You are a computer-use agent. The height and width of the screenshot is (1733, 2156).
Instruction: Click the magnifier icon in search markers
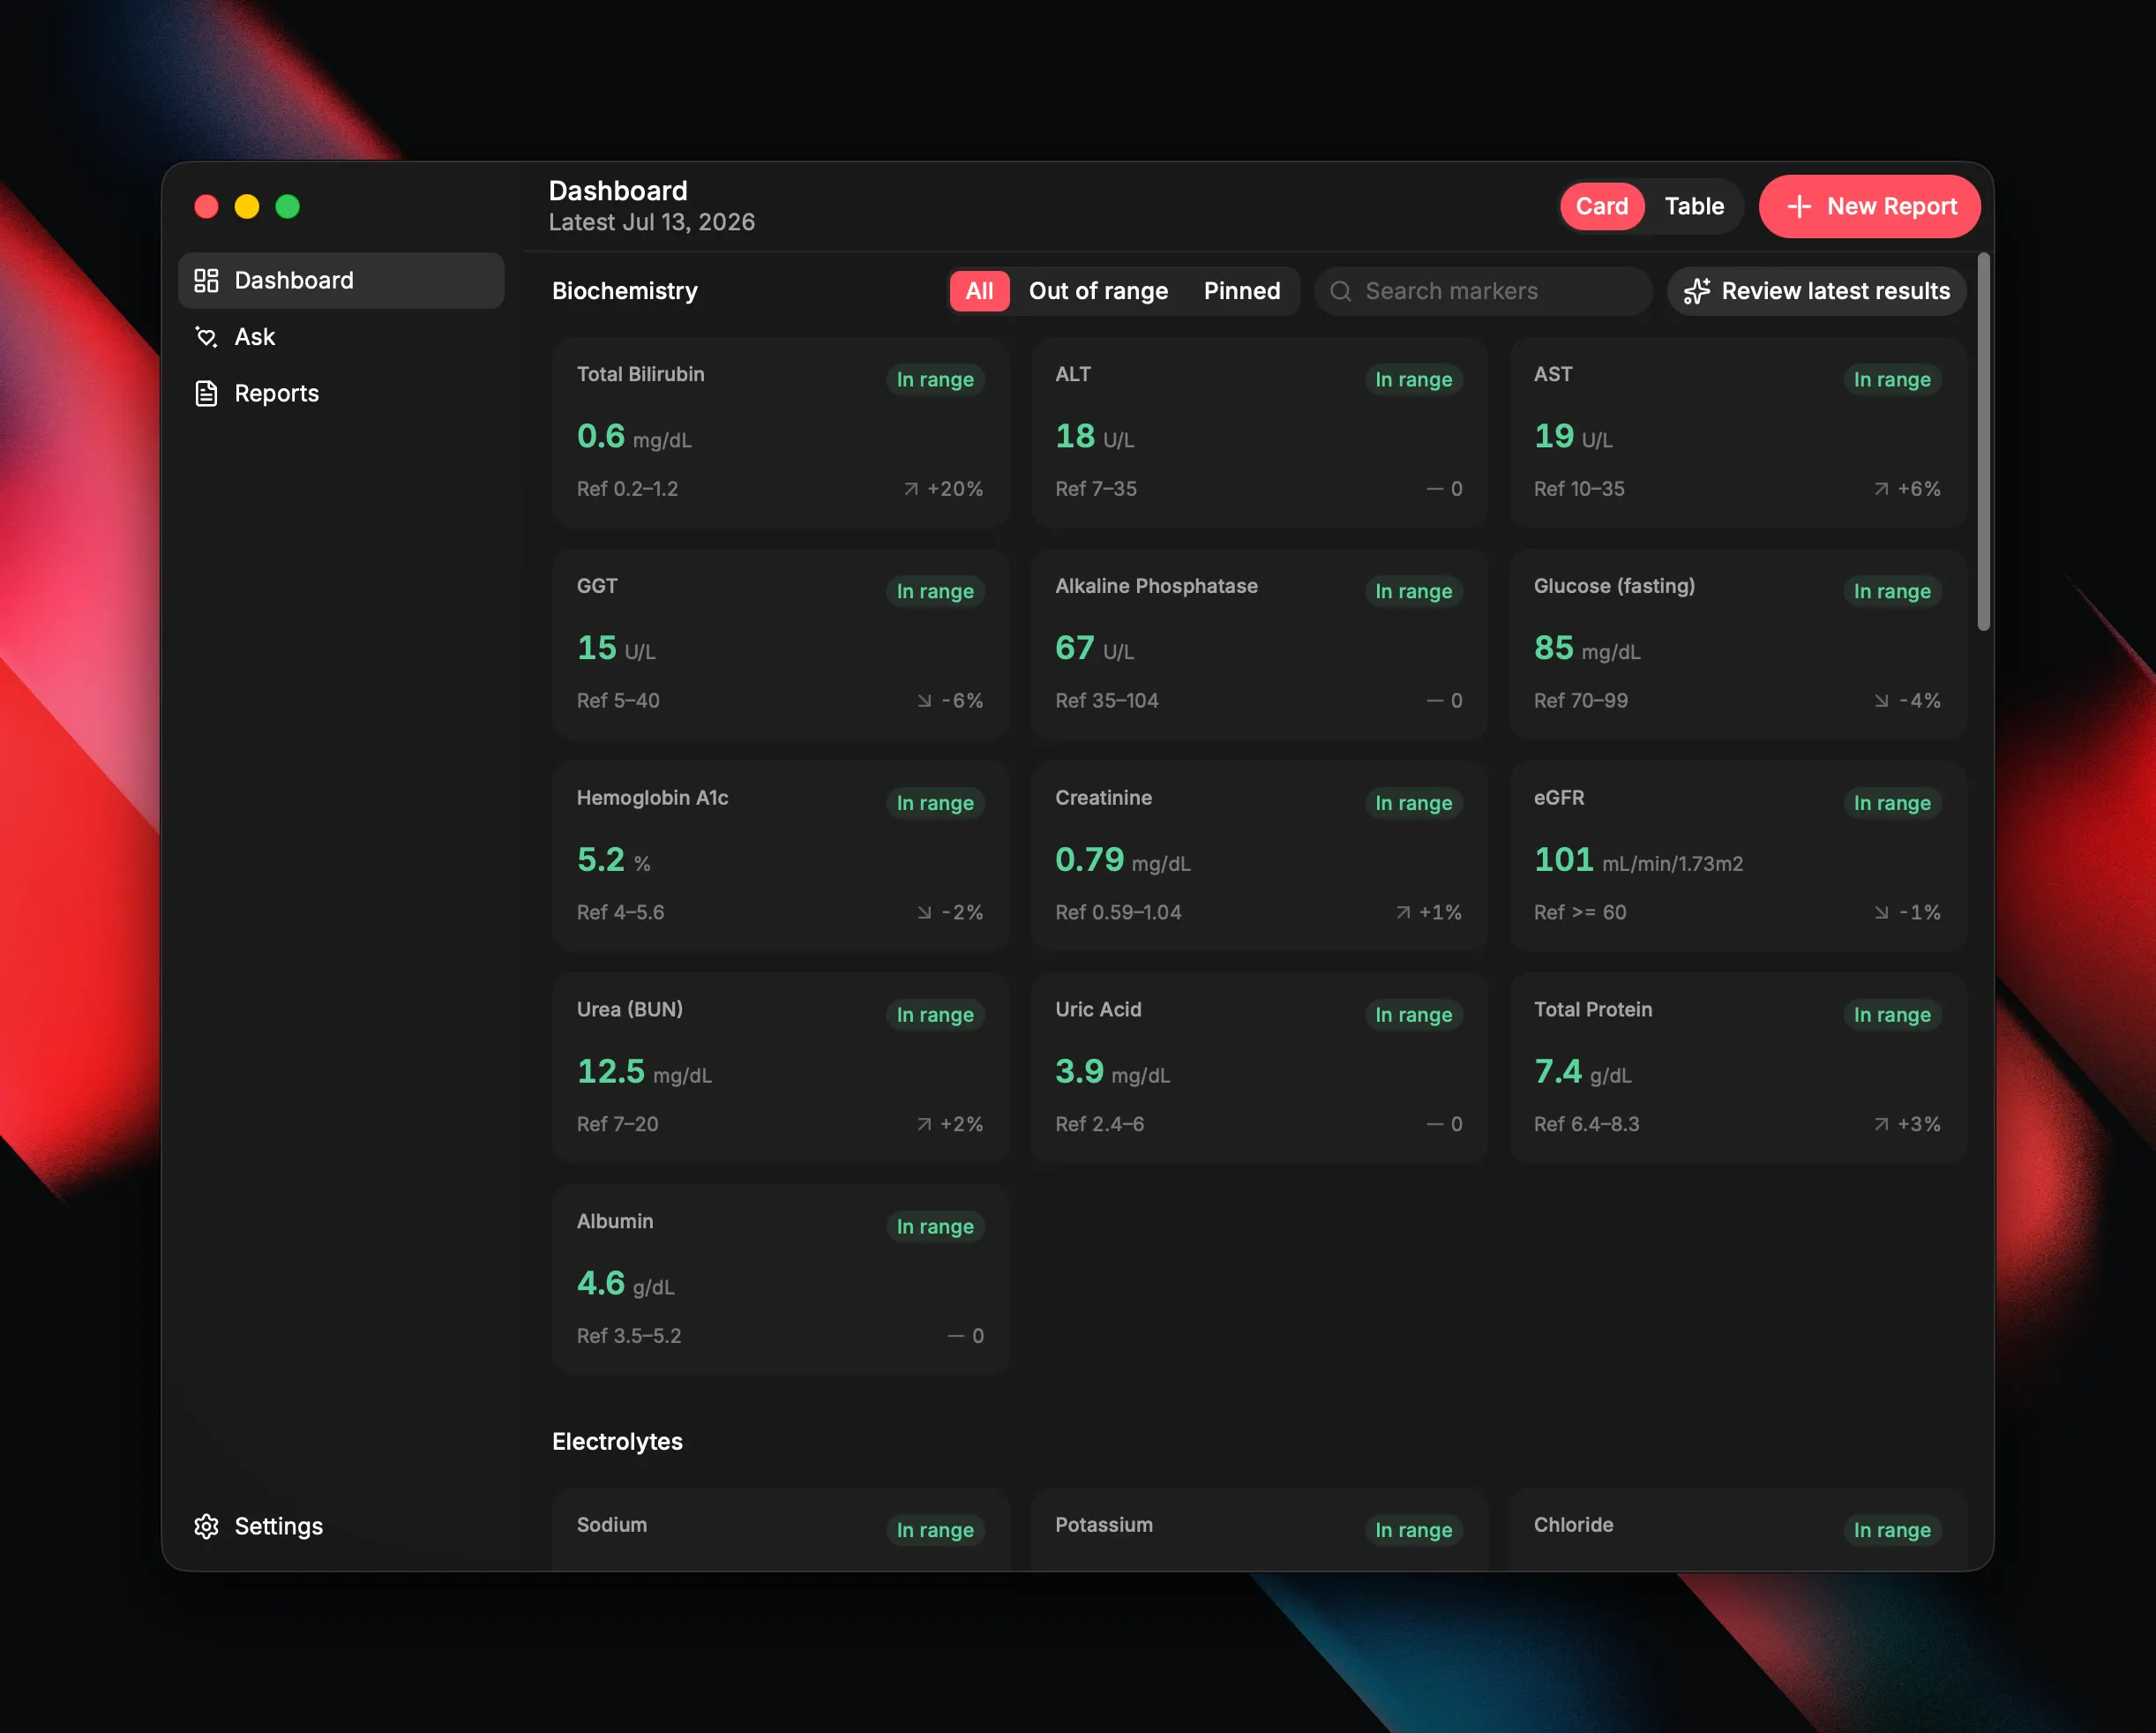click(x=1341, y=291)
